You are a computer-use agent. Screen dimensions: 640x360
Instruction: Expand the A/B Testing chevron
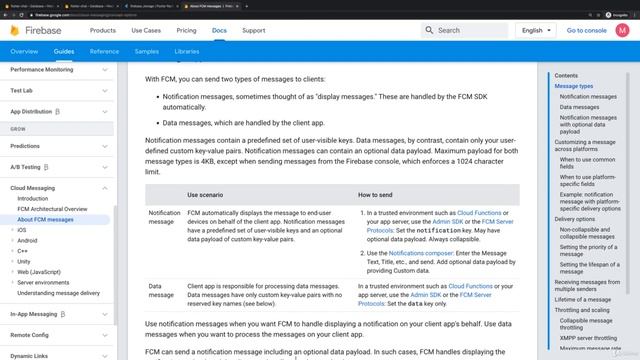point(105,167)
